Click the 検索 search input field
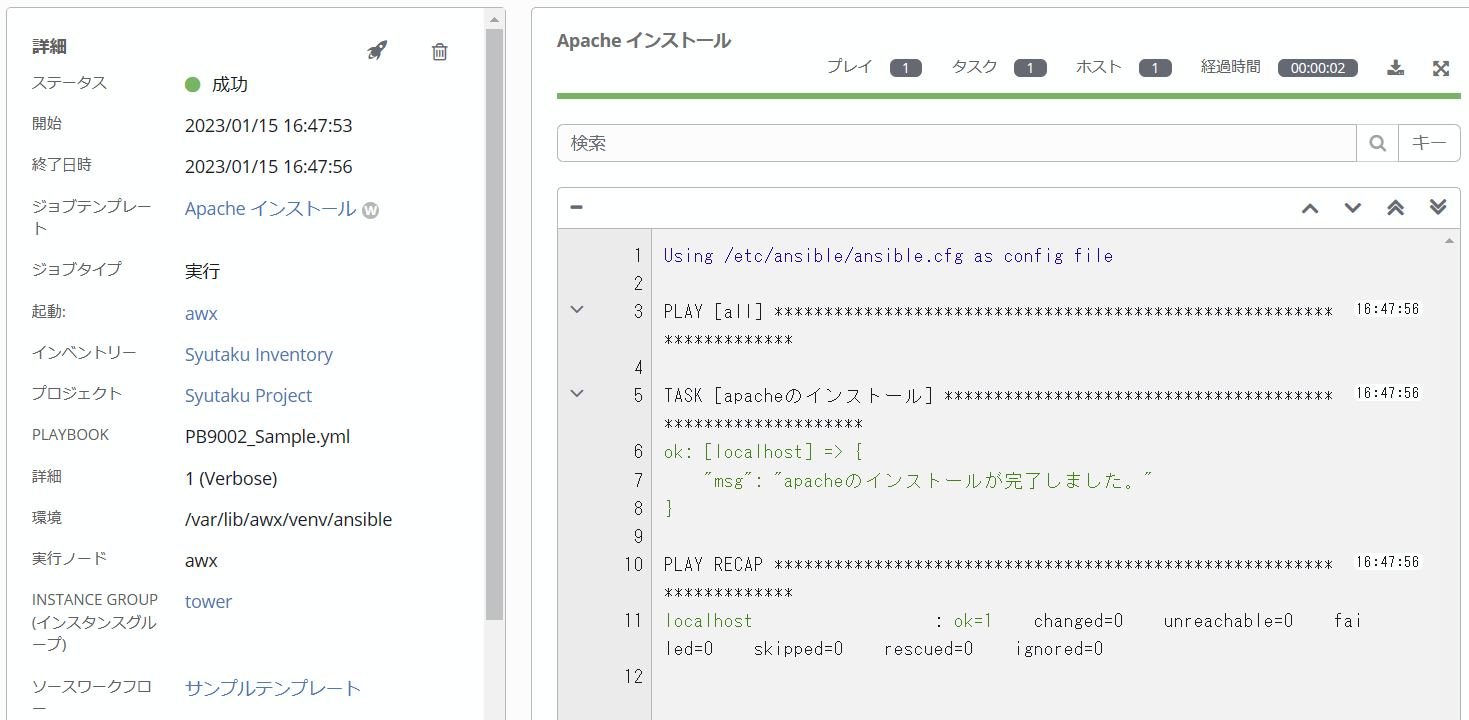The image size is (1469, 720). [950, 142]
